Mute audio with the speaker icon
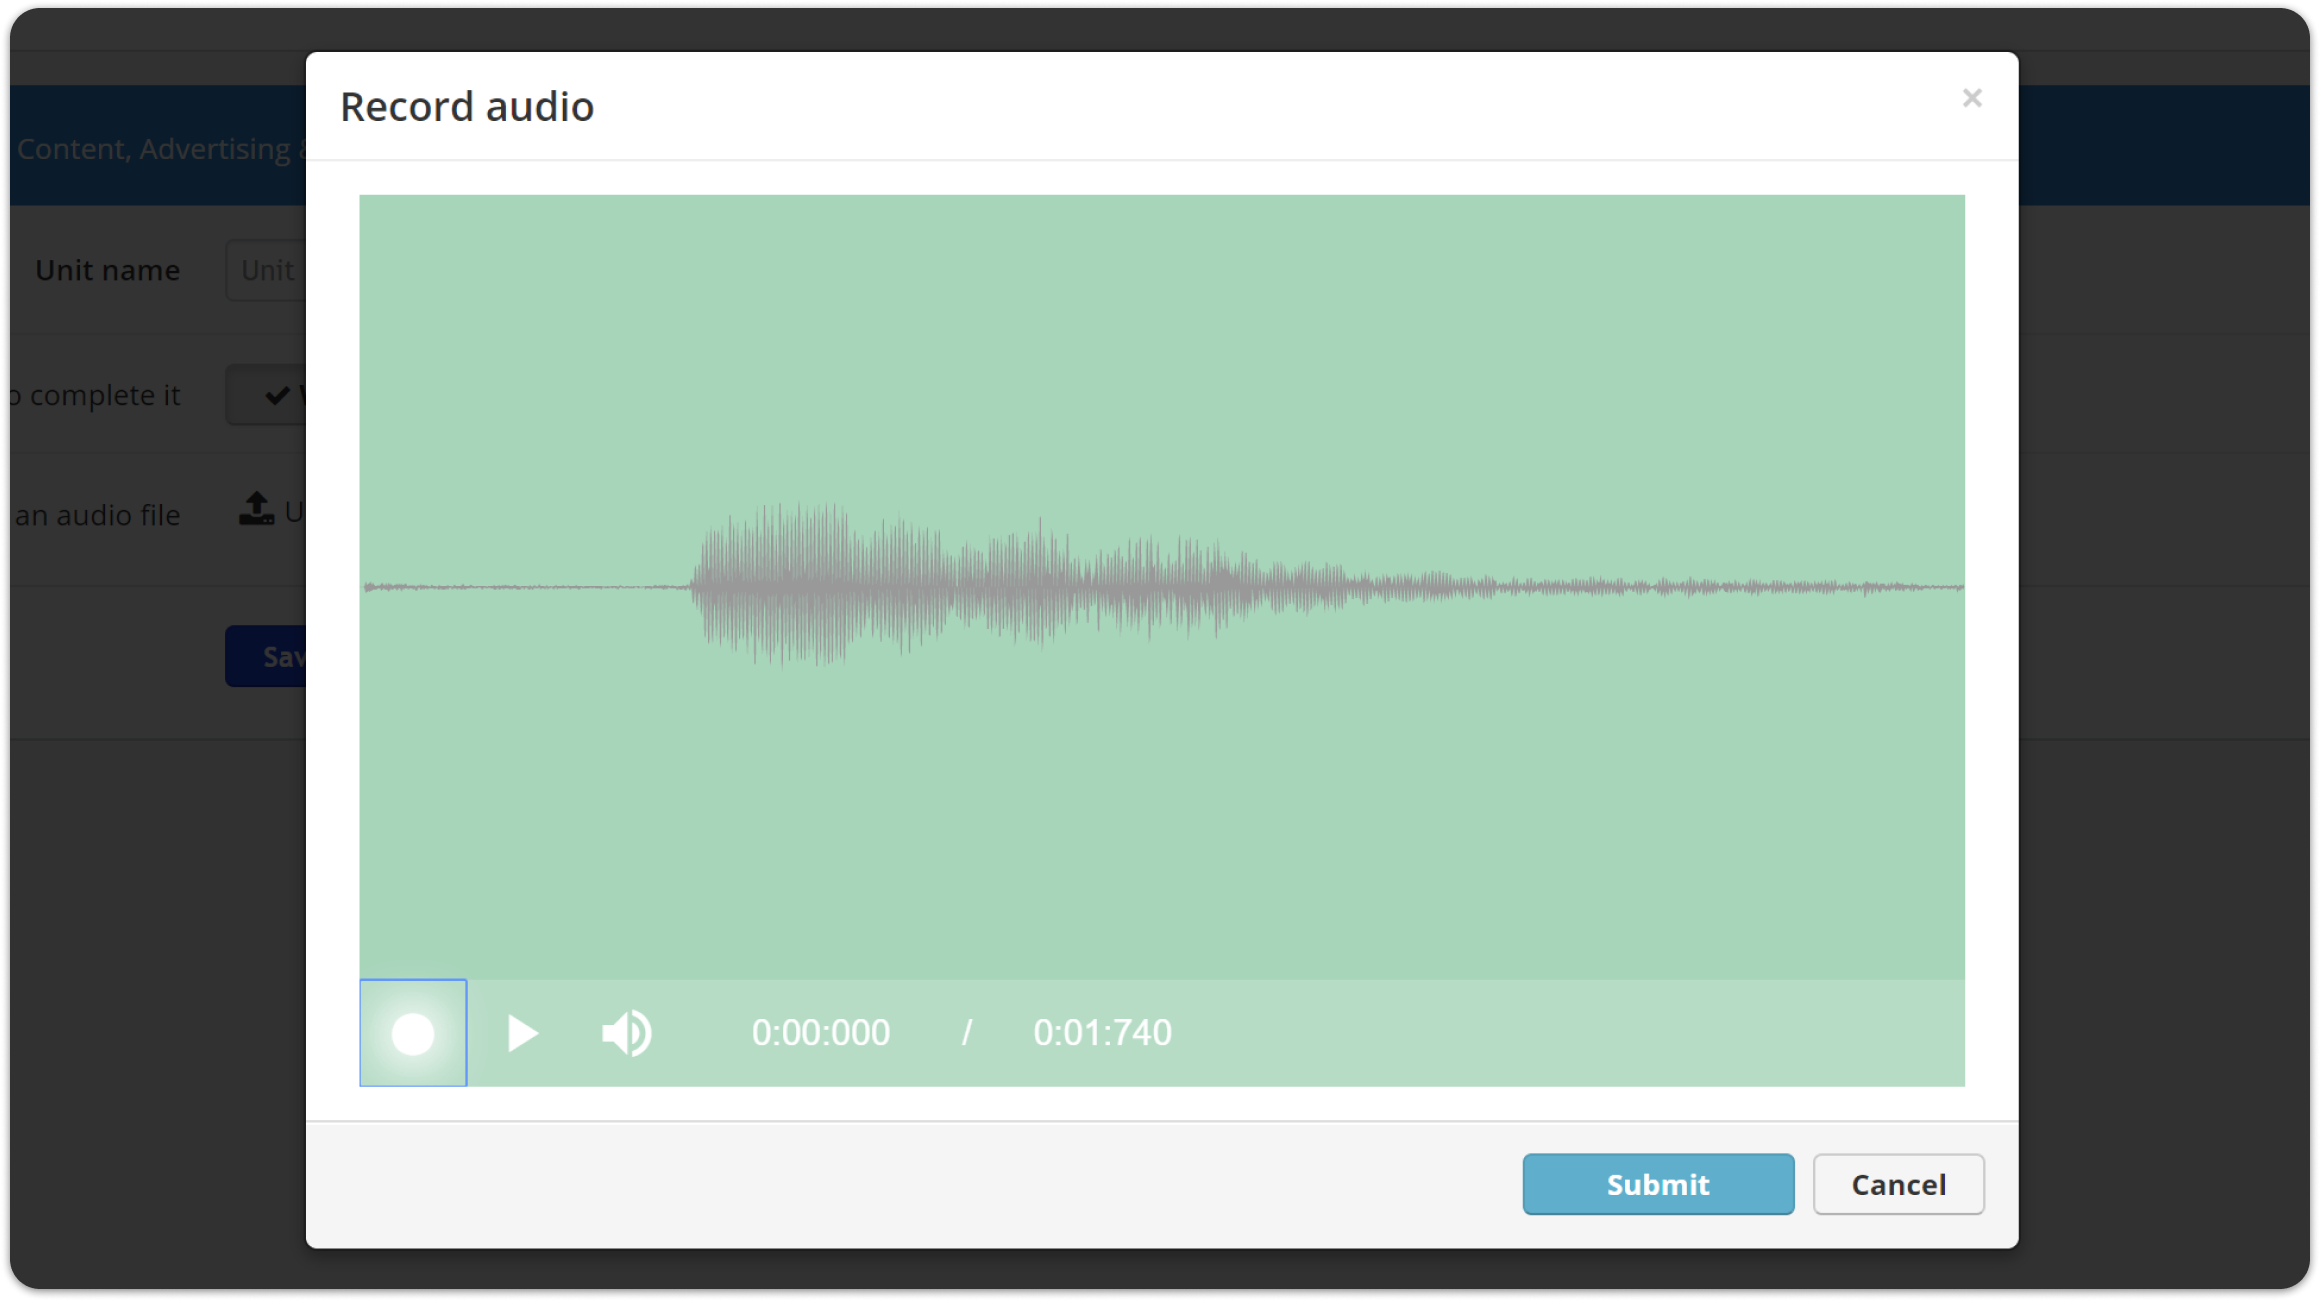Screen dimensions: 2320x1301 (627, 1033)
